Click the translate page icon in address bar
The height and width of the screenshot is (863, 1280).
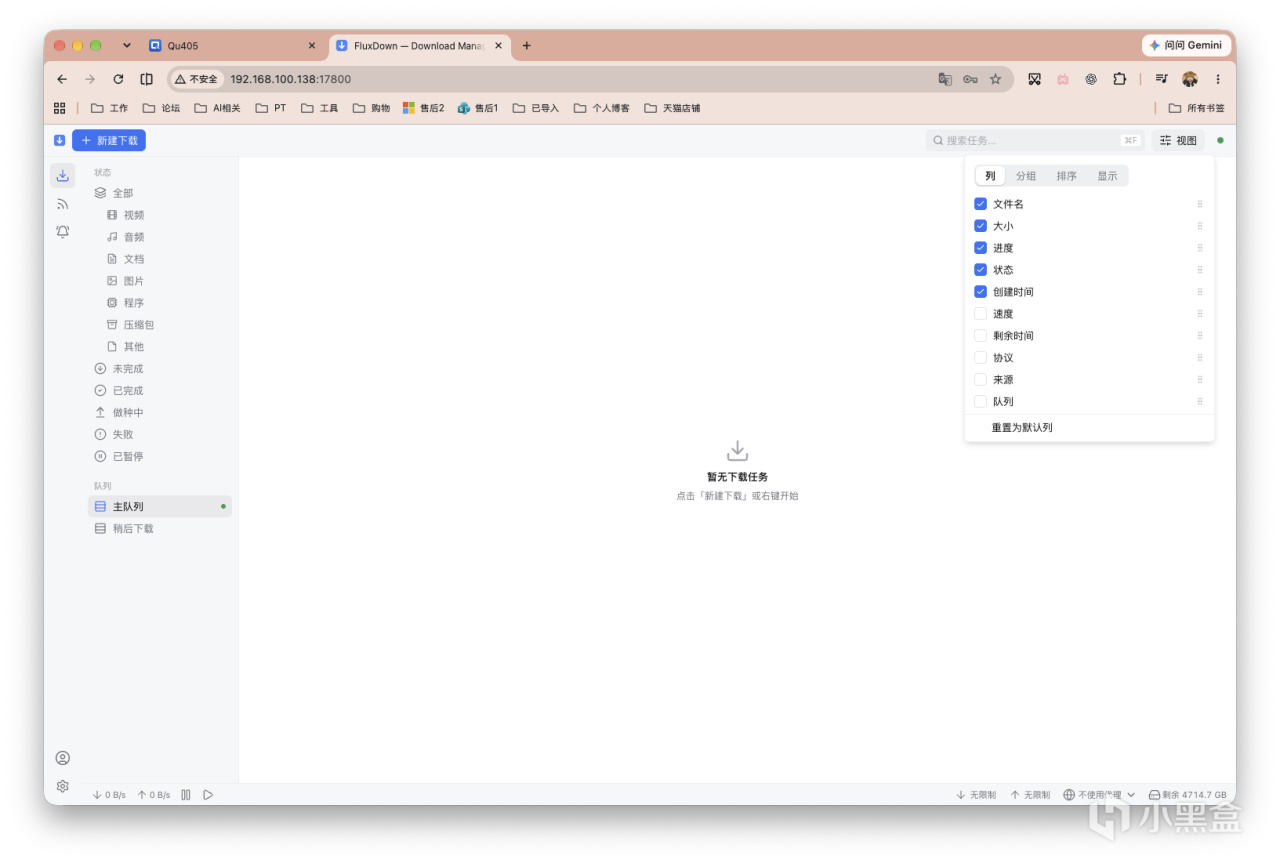coord(944,79)
